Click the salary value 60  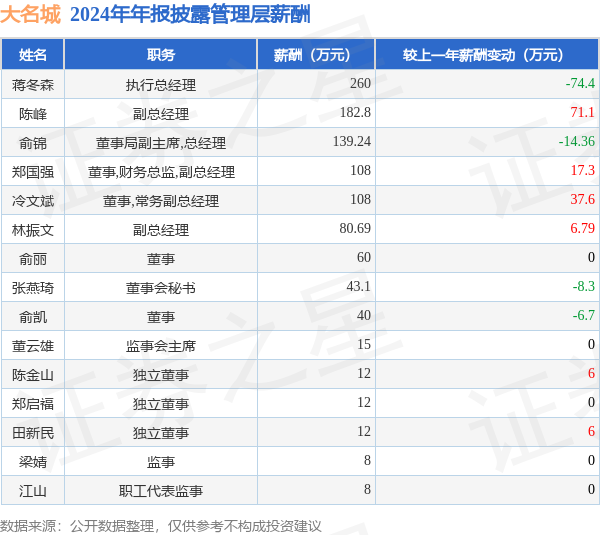364,257
